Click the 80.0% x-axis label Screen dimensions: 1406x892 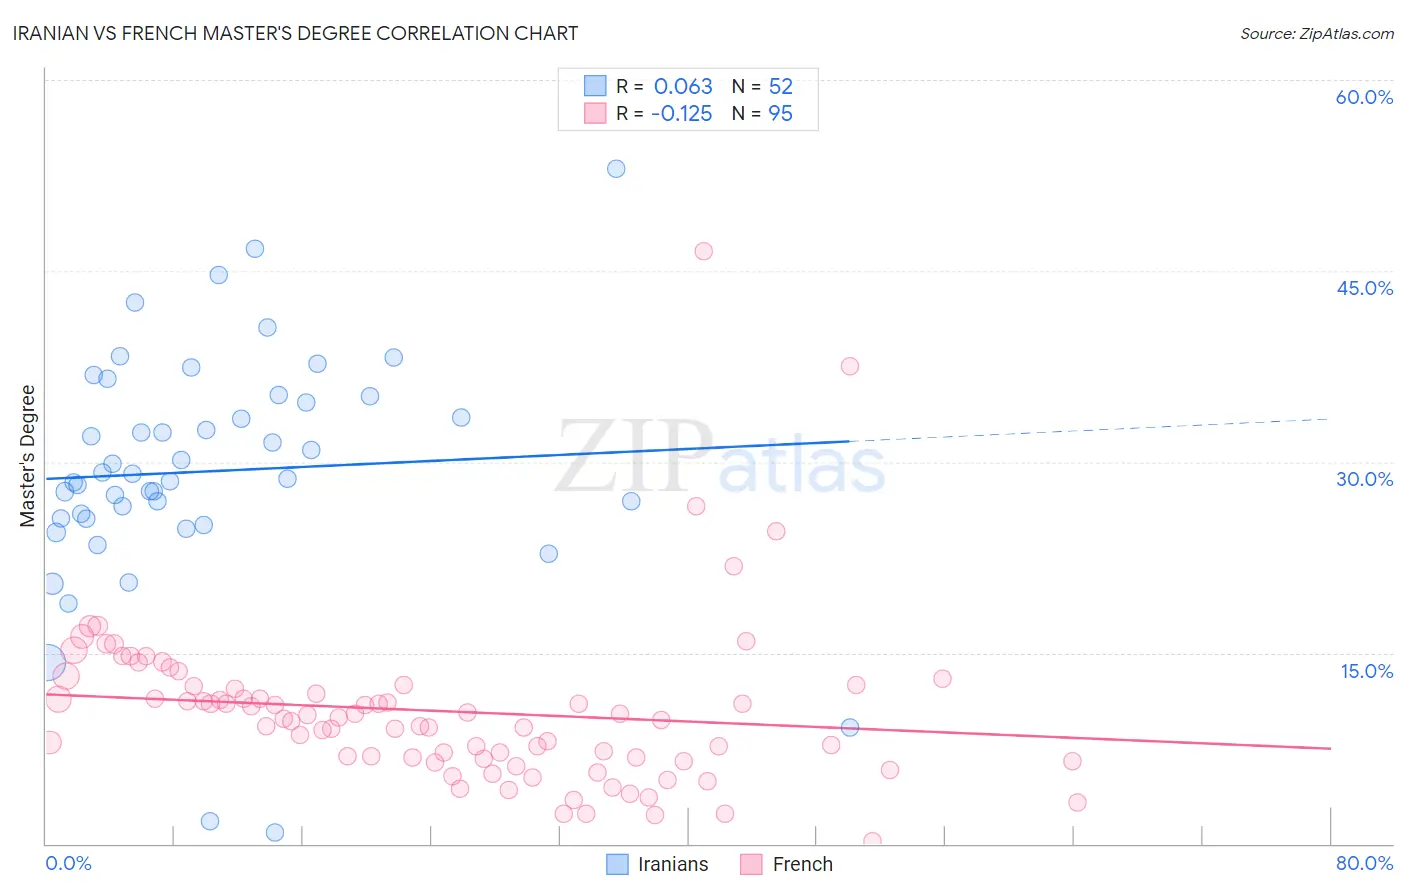[1364, 863]
